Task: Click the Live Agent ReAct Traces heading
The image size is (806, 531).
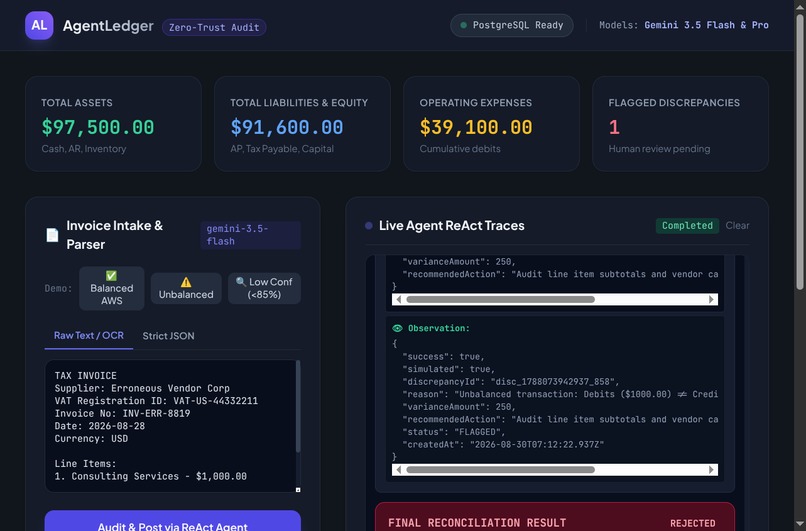Action: 451,225
